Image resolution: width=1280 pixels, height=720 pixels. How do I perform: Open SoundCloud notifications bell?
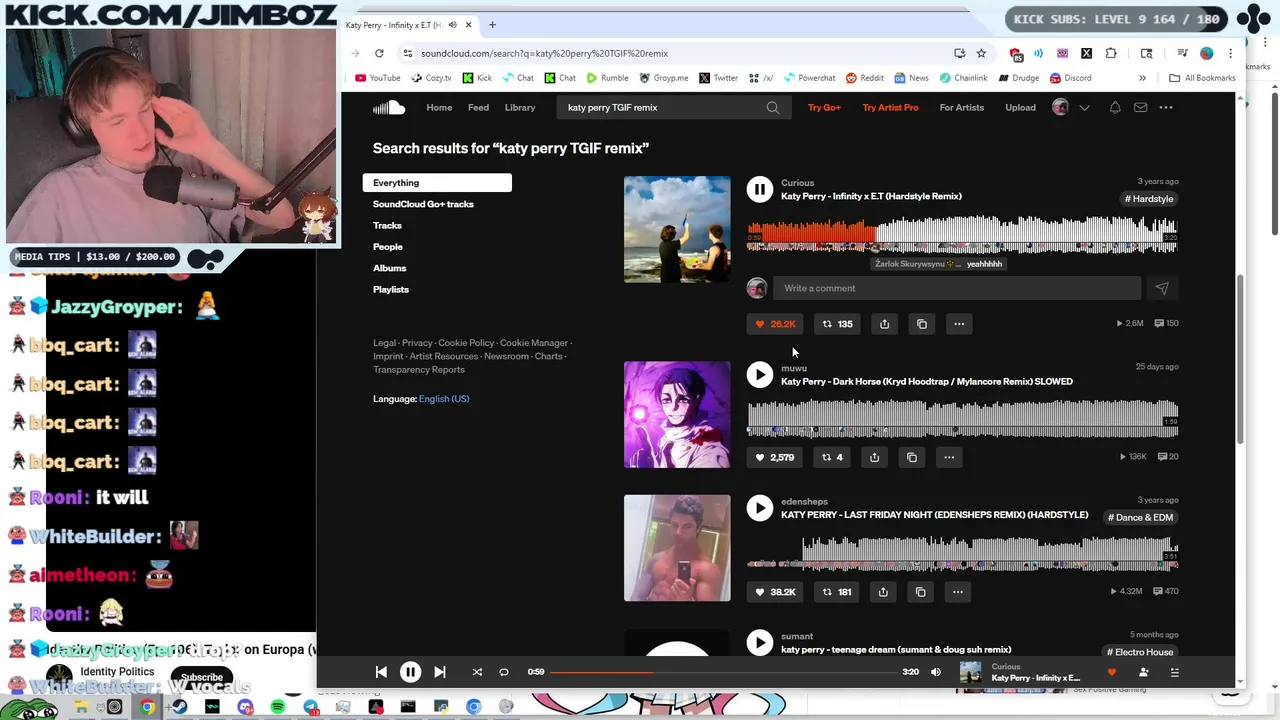click(1115, 107)
